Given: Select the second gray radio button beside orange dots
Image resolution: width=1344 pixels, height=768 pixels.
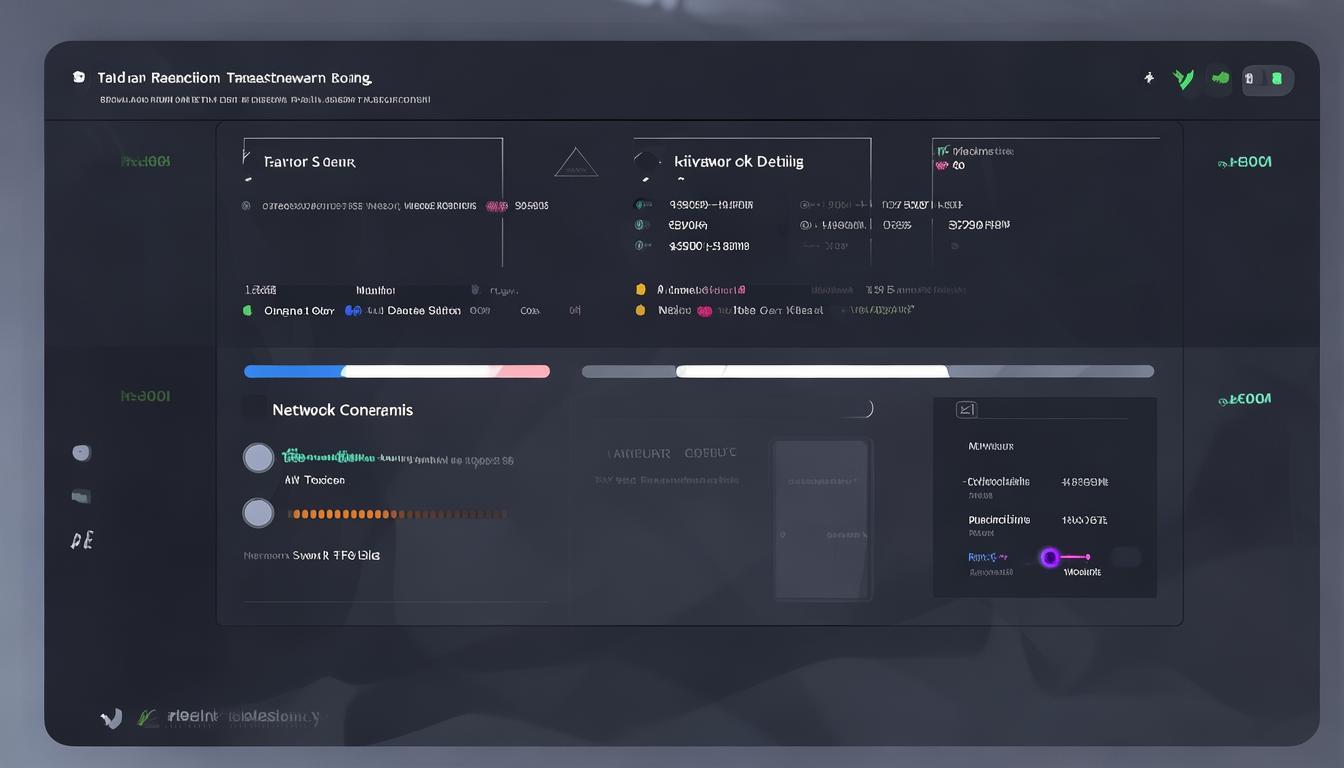Looking at the screenshot, I should point(259,514).
